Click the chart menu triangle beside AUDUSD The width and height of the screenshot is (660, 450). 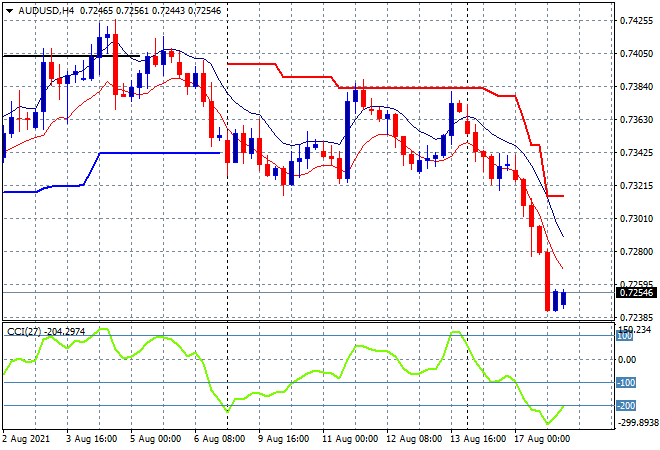[9, 9]
